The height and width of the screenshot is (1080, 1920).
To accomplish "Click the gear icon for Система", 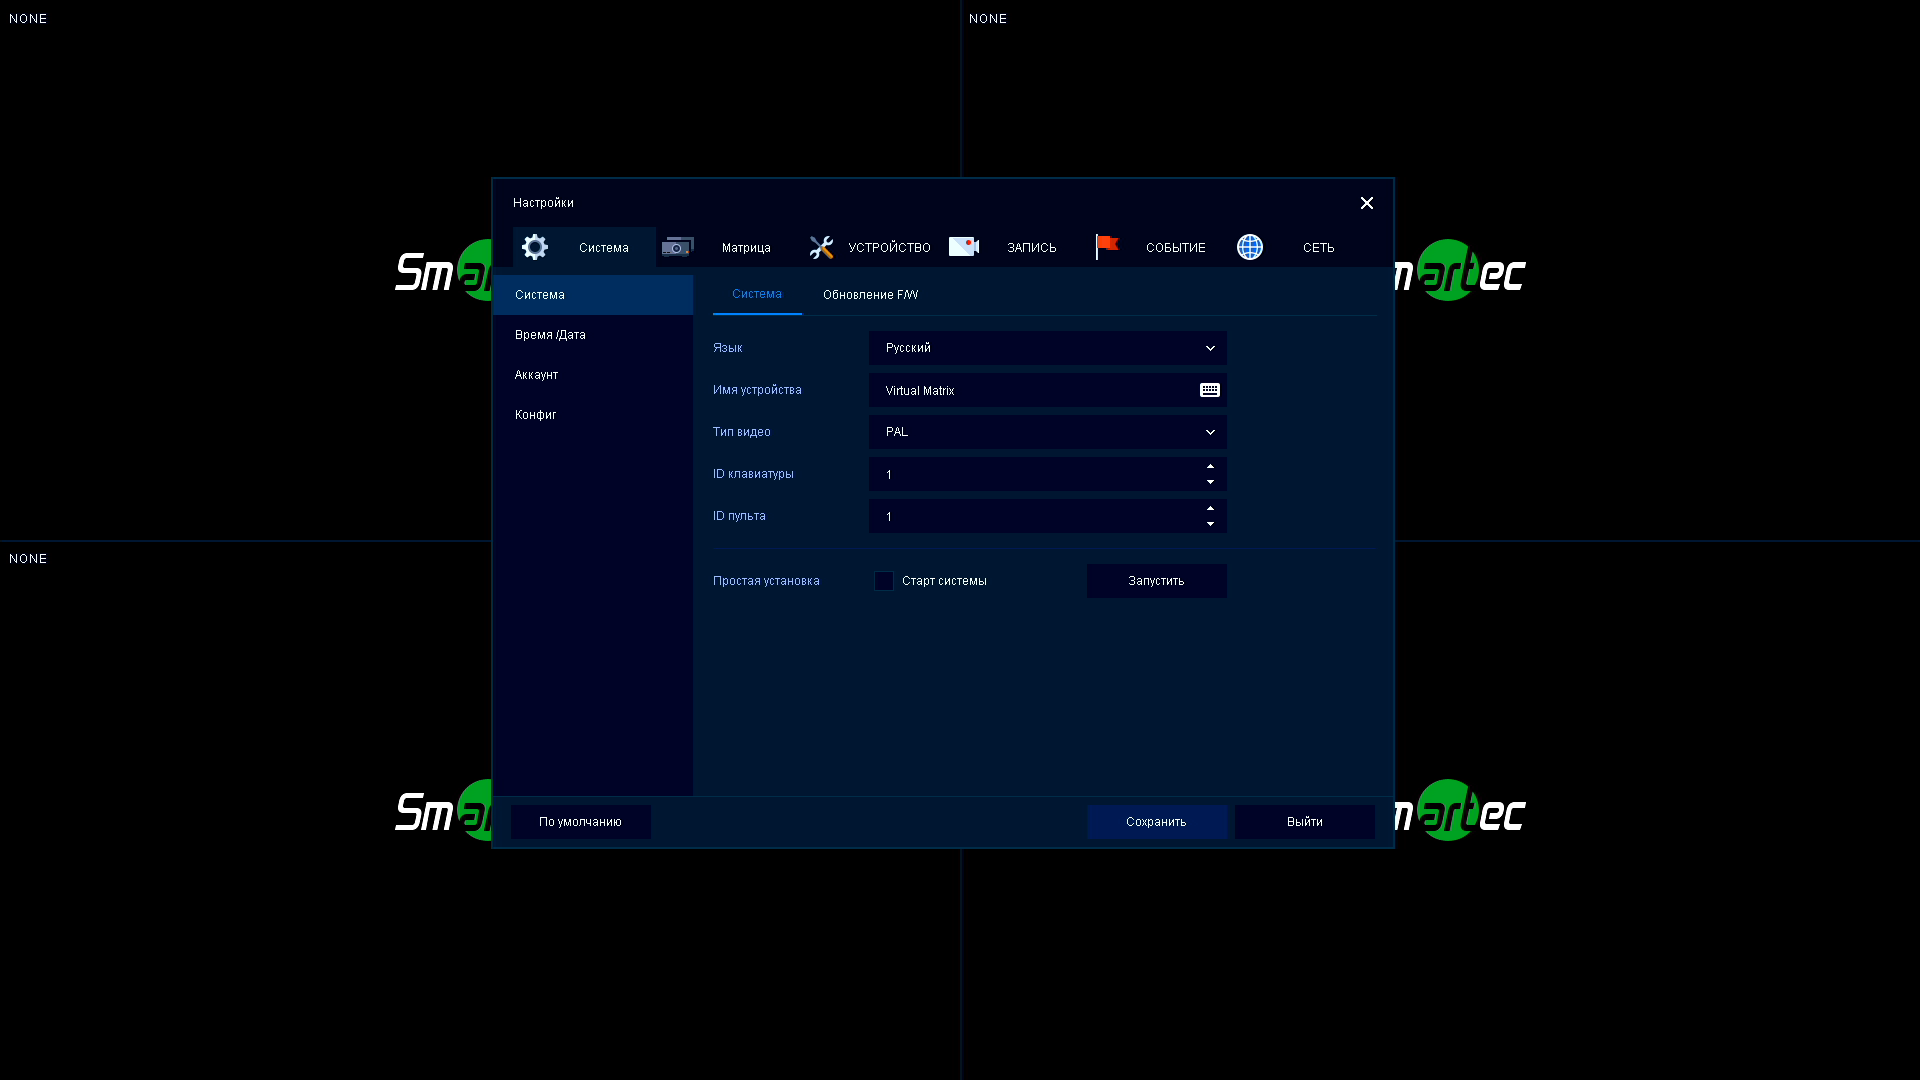I will coord(535,247).
